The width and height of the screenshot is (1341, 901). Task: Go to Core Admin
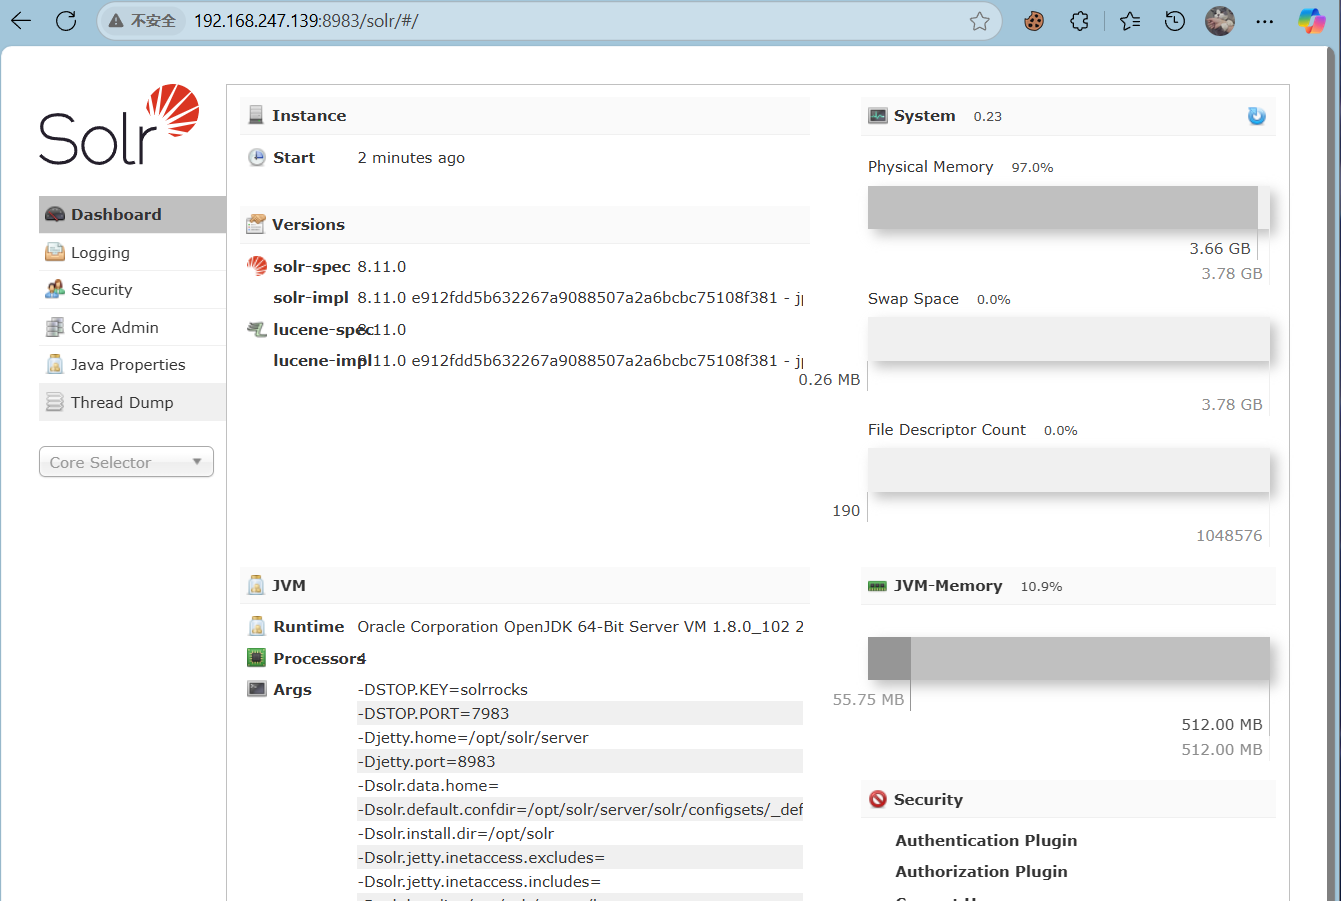click(132, 327)
